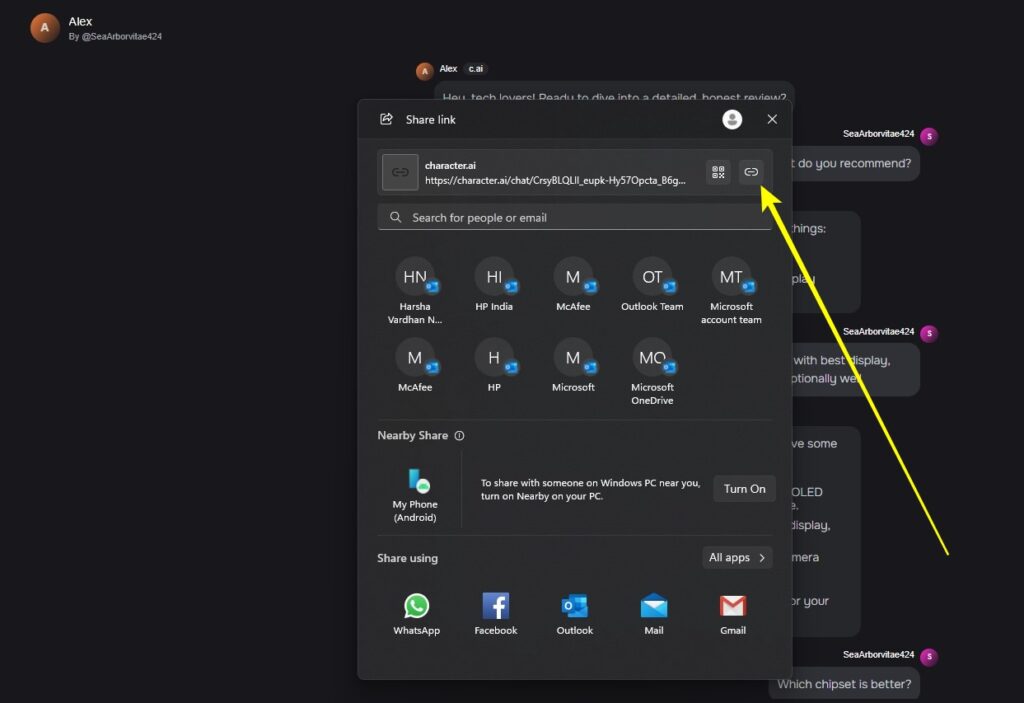
Task: Choose the Outlook Team contact
Action: [652, 285]
